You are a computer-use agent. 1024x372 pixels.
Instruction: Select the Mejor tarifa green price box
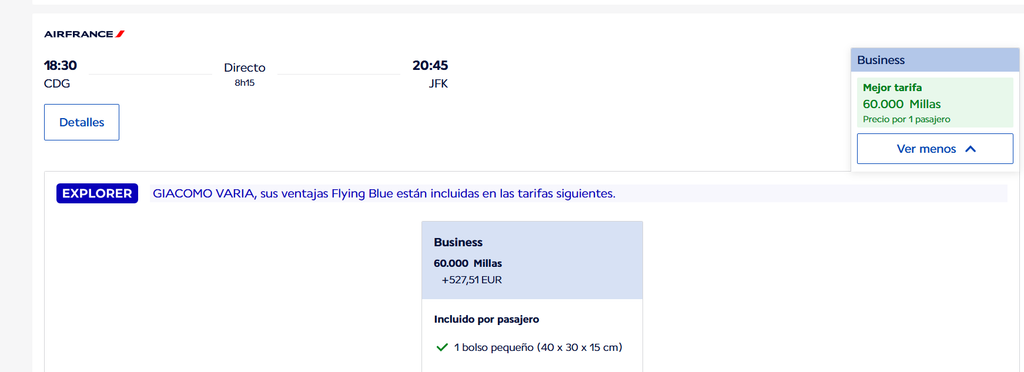(935, 102)
